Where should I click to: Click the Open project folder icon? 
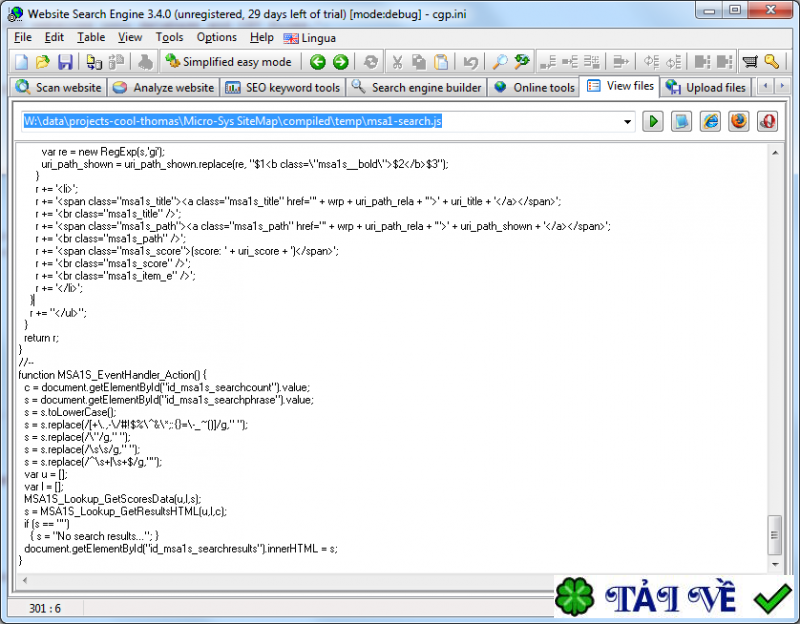(43, 62)
